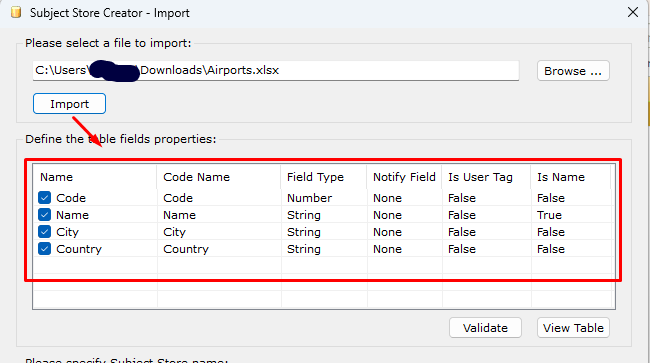Click the file path input field

pos(276,70)
